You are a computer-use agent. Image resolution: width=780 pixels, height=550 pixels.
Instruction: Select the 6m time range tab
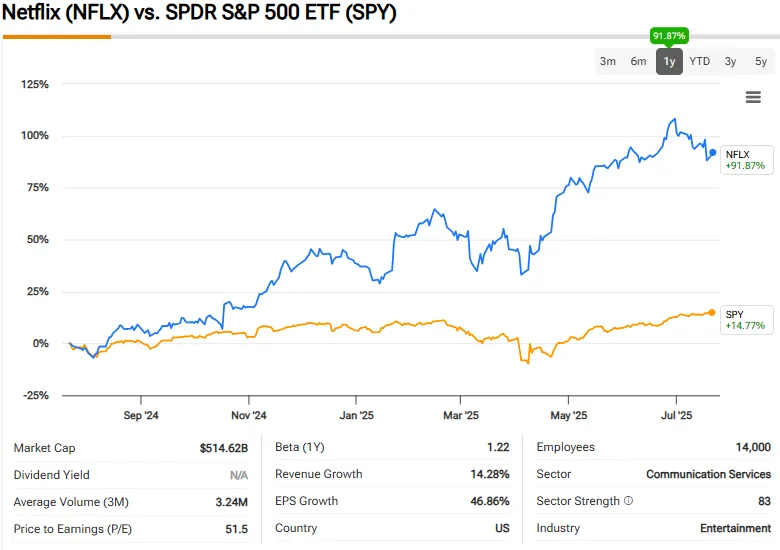click(x=638, y=61)
